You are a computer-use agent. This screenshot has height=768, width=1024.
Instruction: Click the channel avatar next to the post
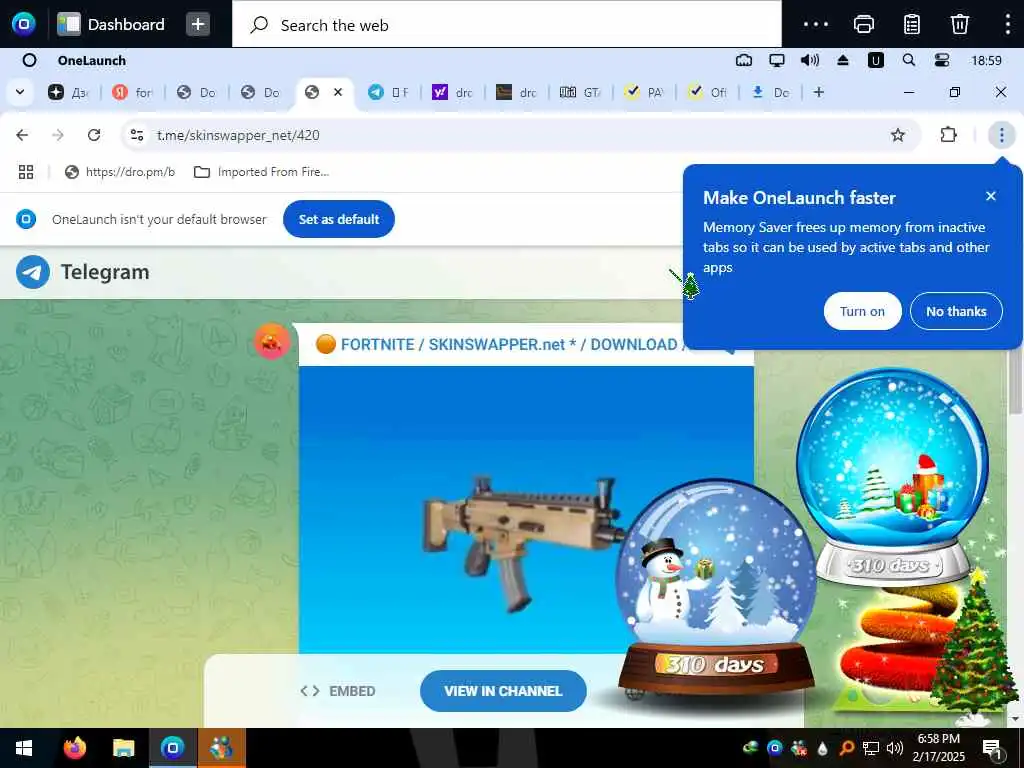(x=272, y=341)
